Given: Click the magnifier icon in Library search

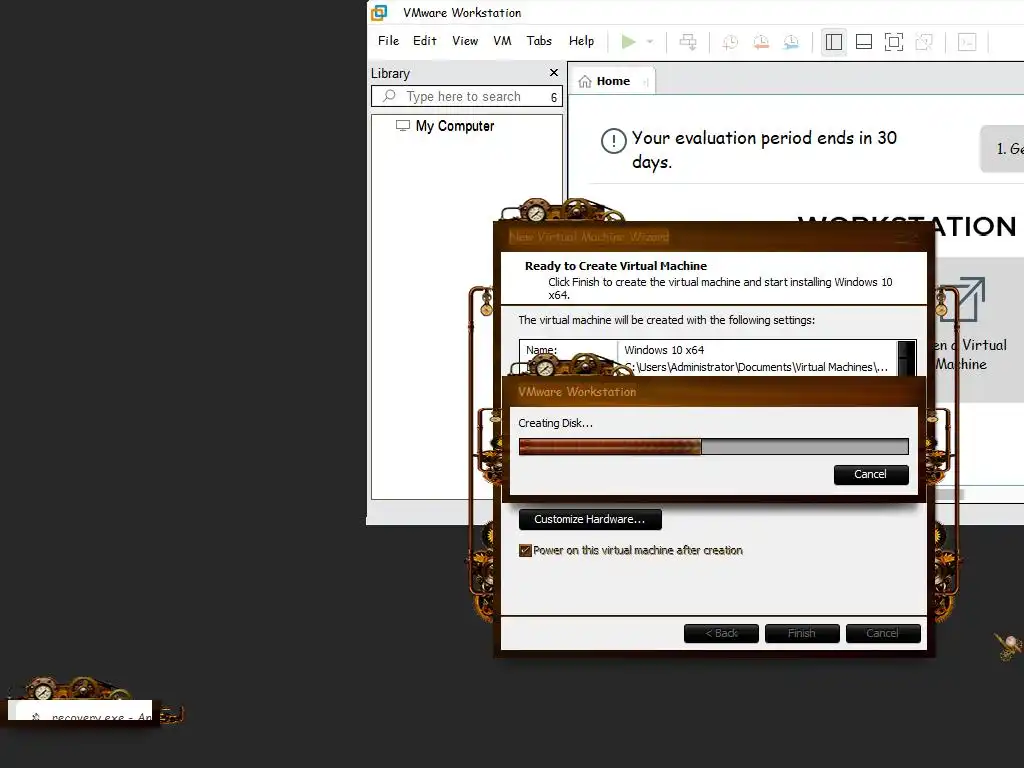Looking at the screenshot, I should (x=389, y=96).
